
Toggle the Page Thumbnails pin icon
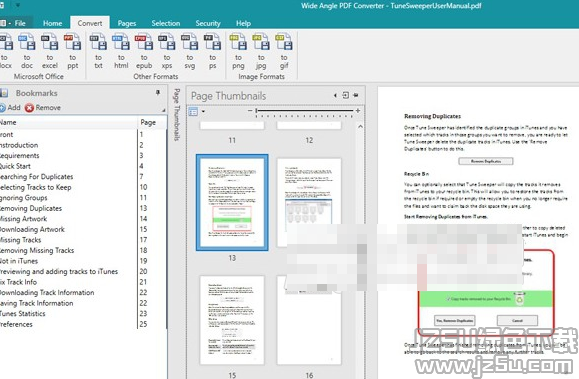coord(356,95)
